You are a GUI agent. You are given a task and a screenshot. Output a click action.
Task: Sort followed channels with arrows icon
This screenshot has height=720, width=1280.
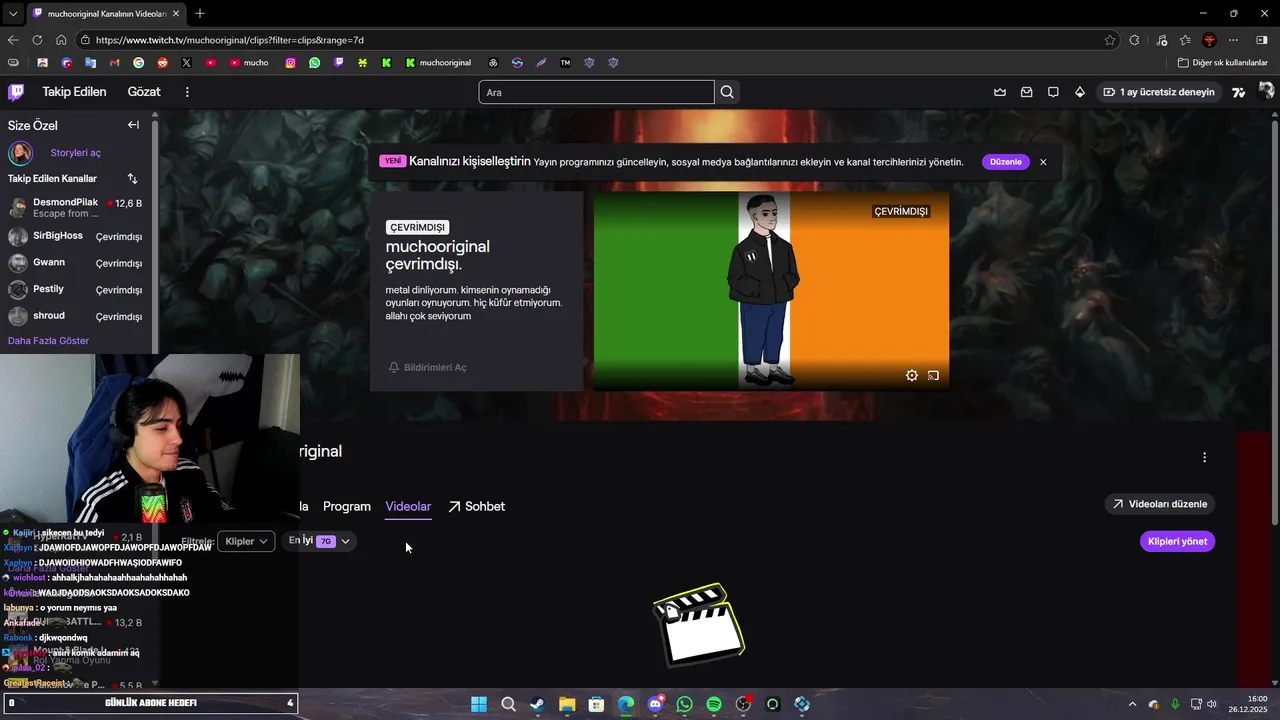tap(132, 178)
